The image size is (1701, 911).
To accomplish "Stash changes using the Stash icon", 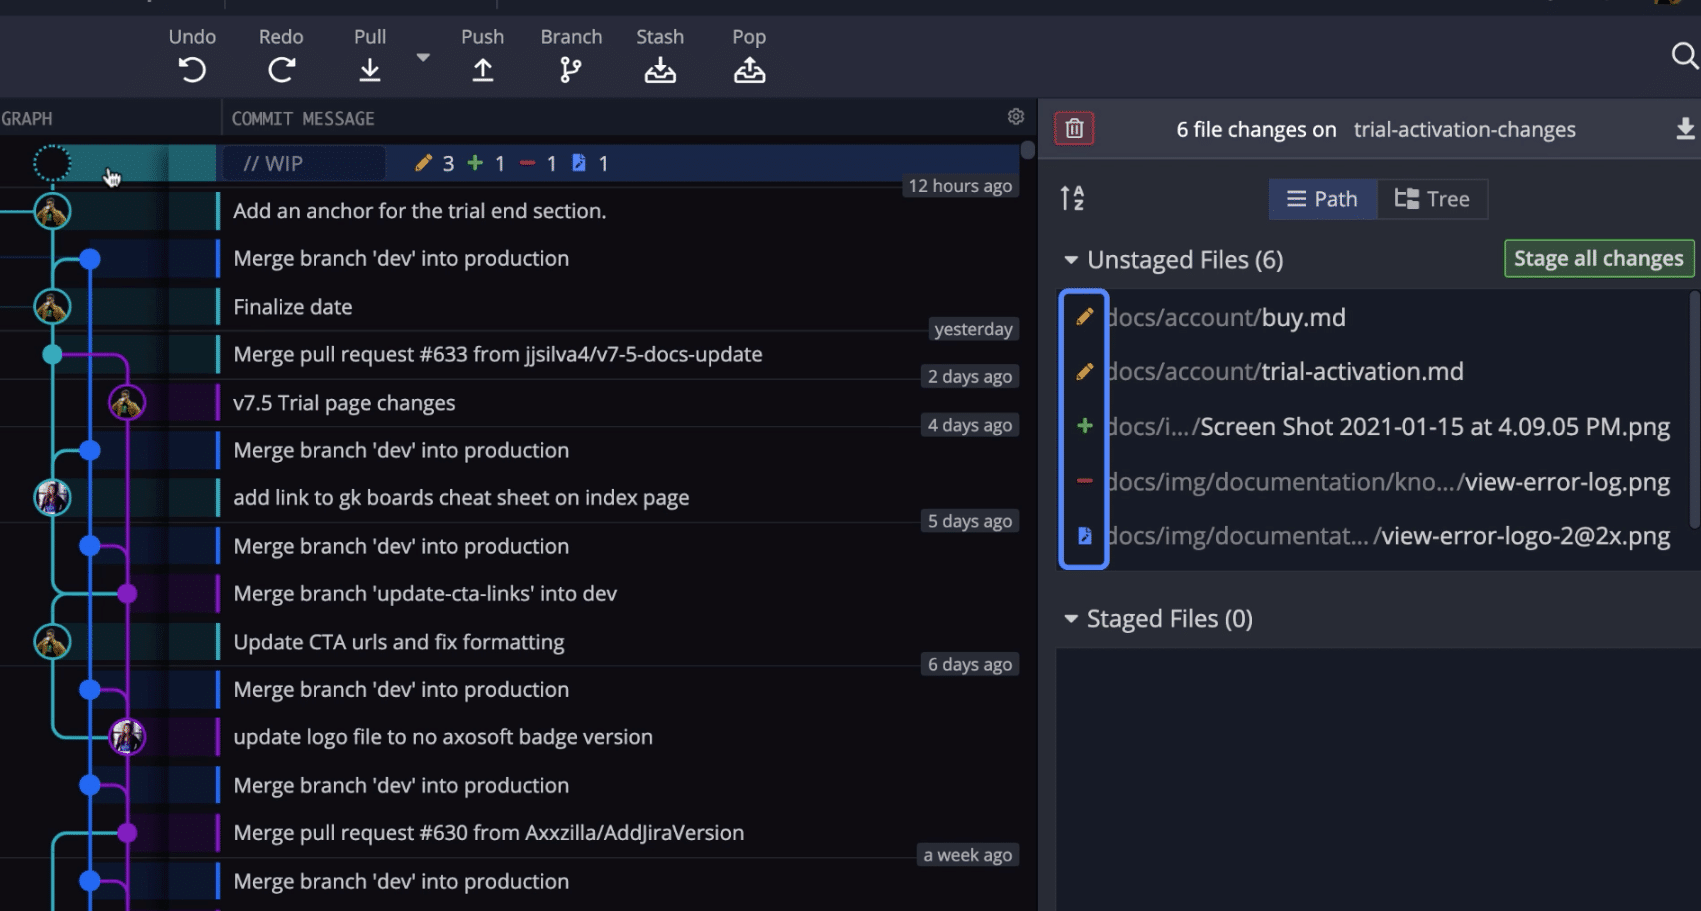I will 660,70.
